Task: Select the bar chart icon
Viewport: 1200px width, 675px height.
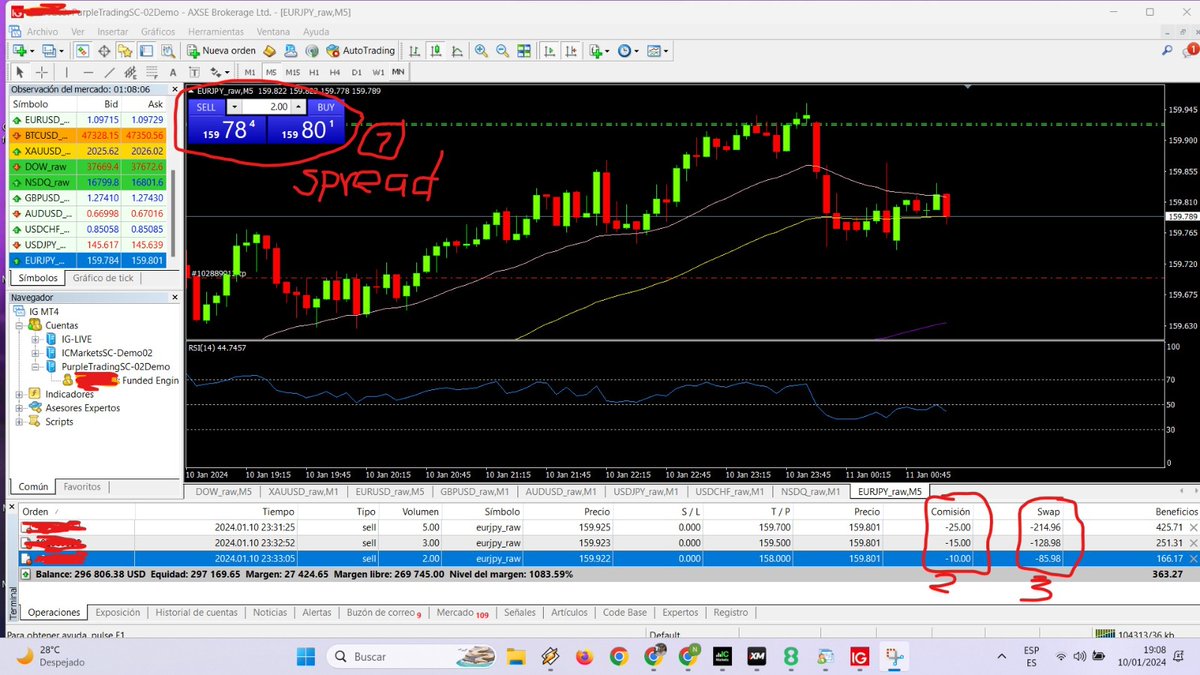Action: 415,51
